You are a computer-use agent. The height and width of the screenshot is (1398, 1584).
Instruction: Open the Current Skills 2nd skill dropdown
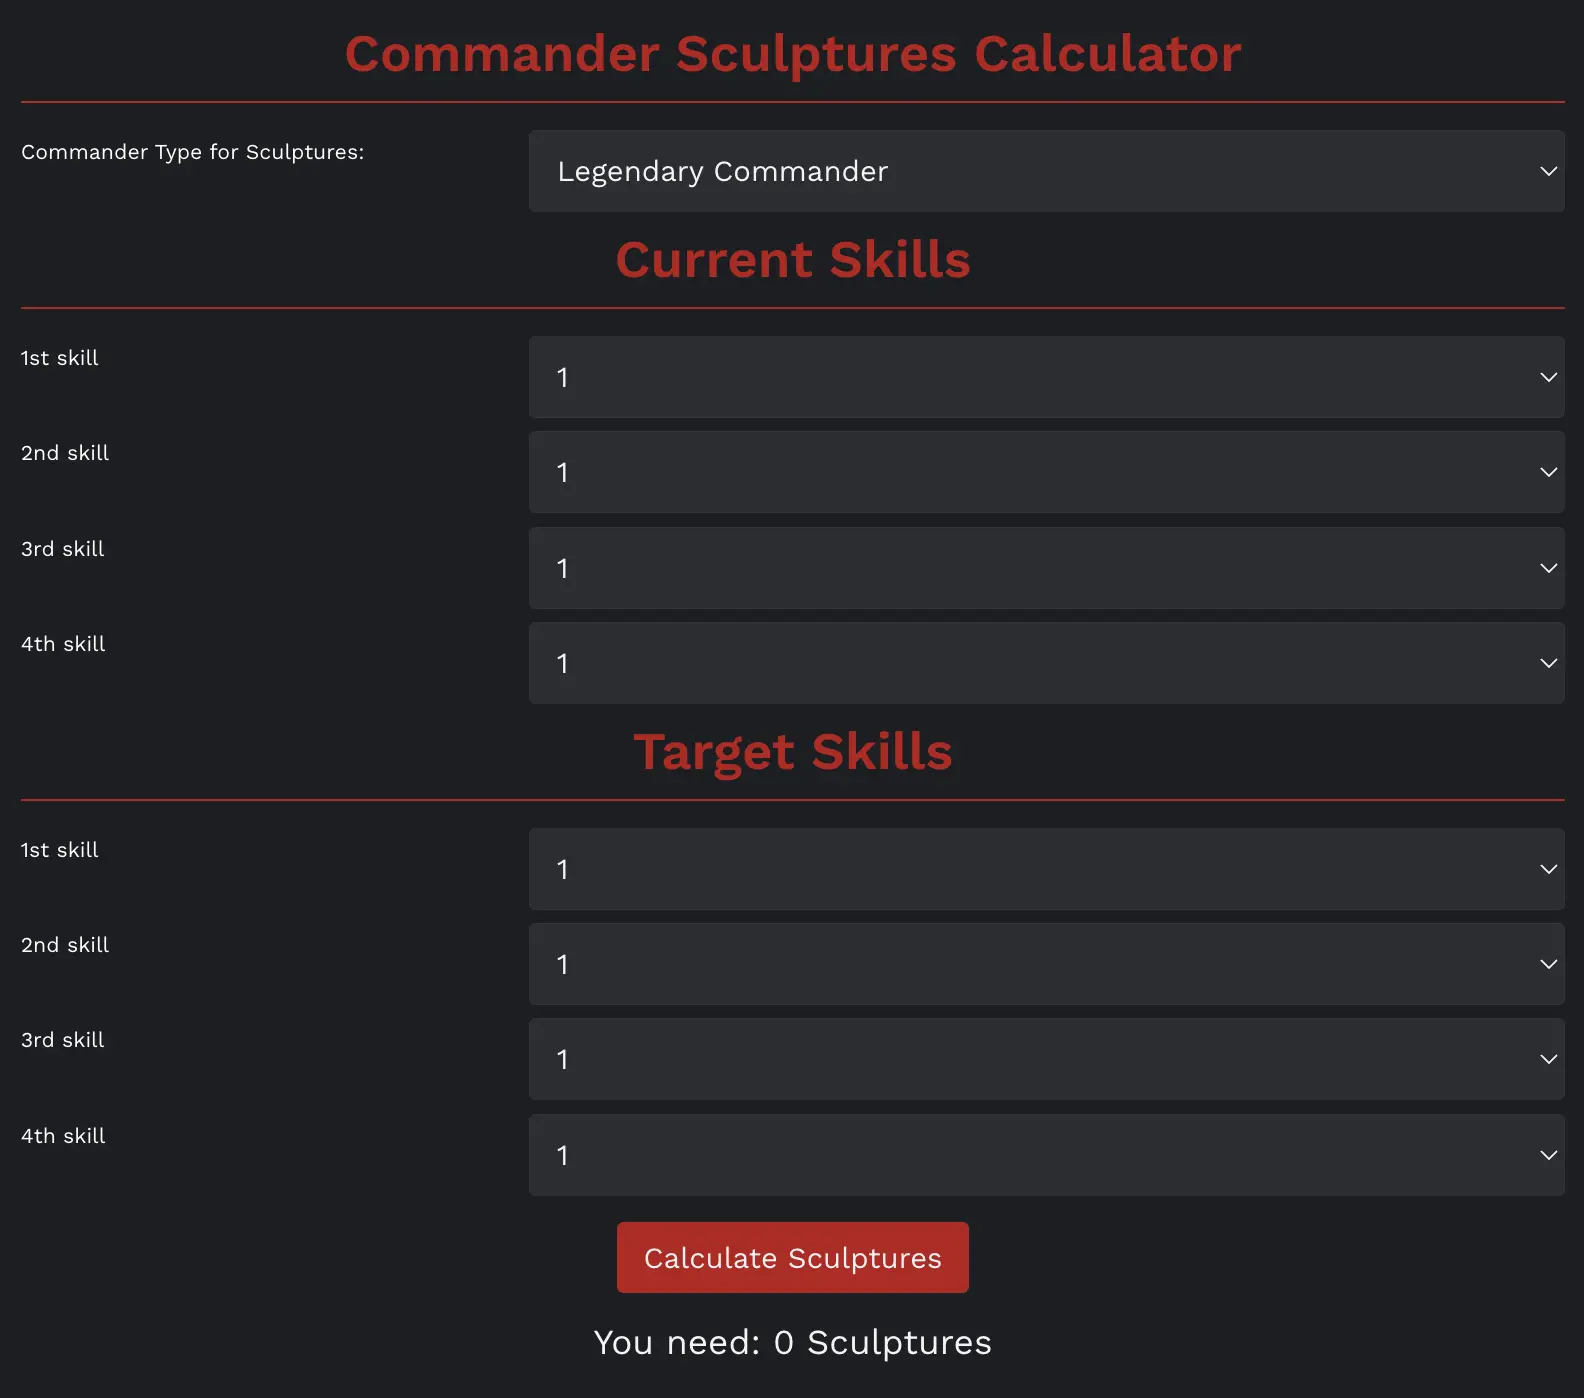pyautogui.click(x=1046, y=472)
